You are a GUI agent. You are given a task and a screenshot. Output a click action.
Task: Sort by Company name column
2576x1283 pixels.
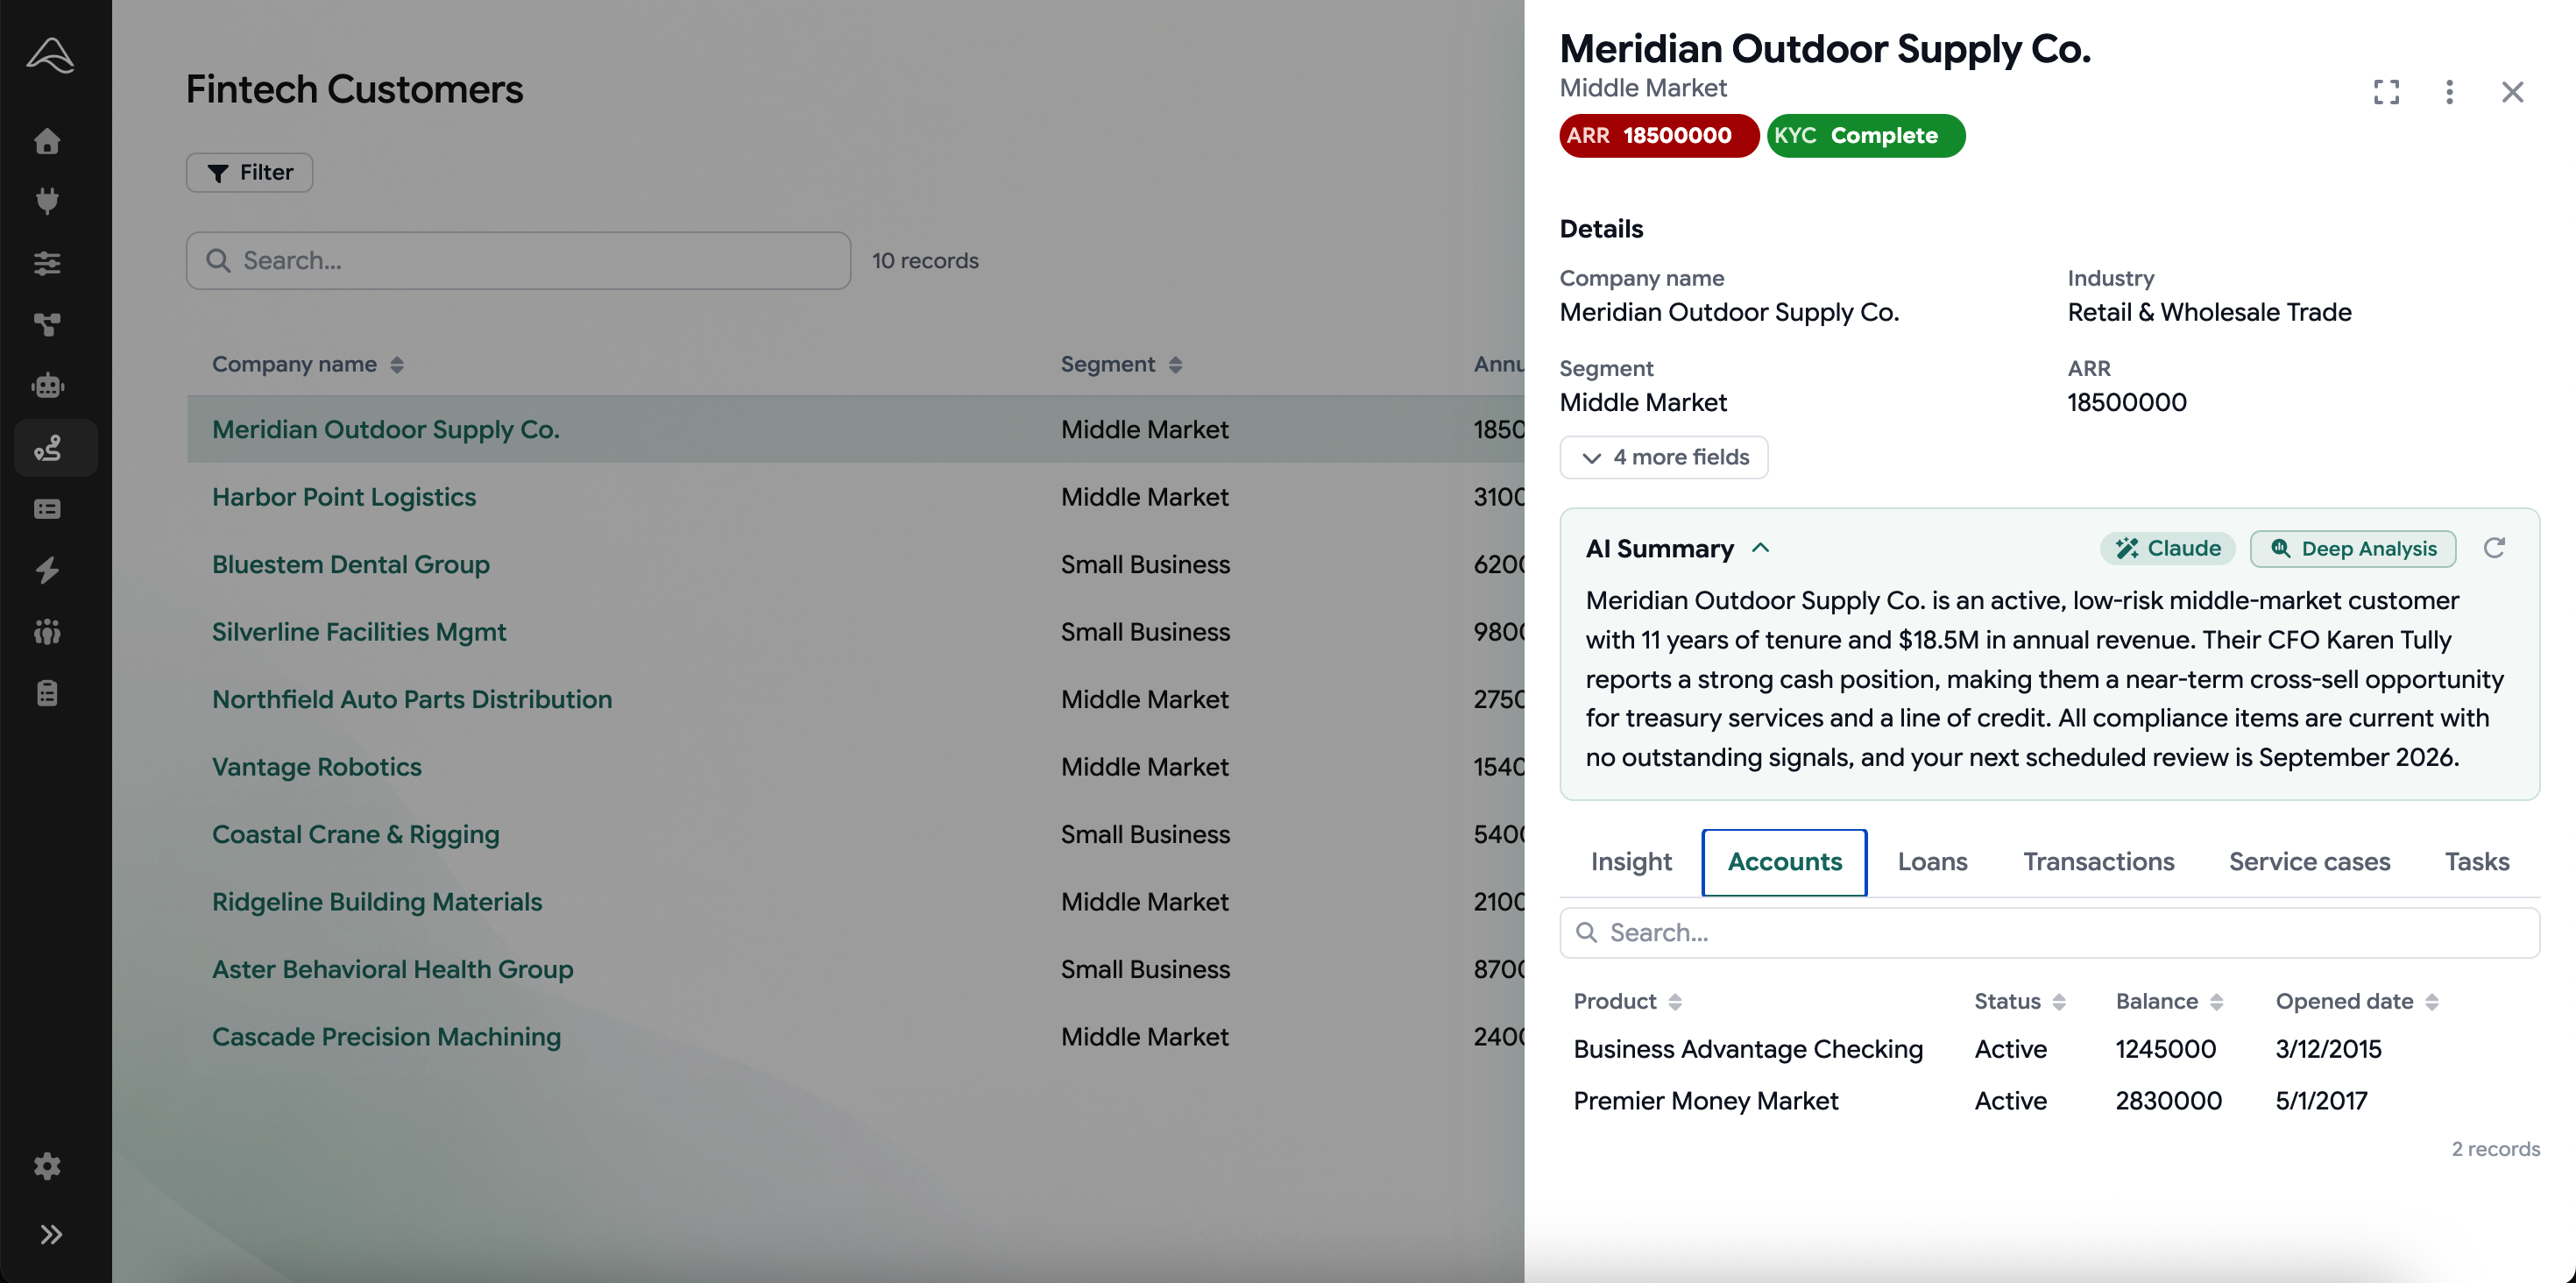pyautogui.click(x=308, y=365)
